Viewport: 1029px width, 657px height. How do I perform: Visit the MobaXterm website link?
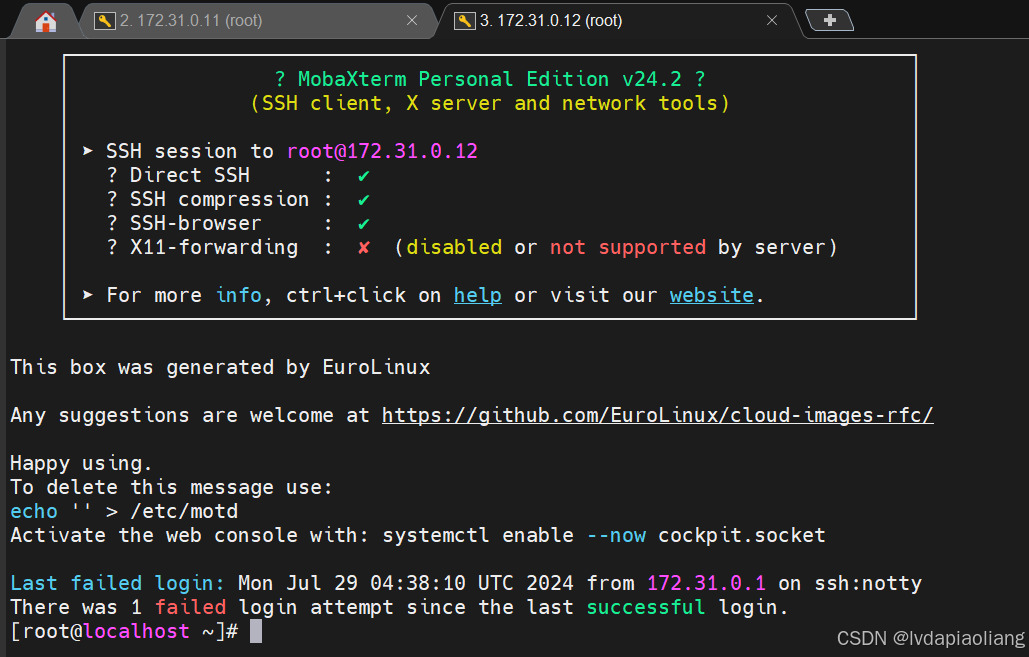tap(711, 295)
